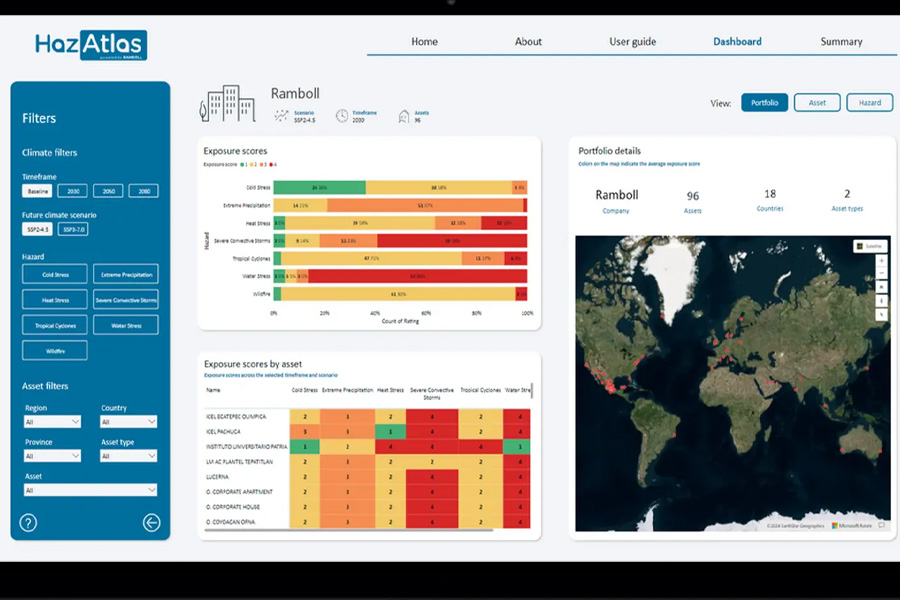The width and height of the screenshot is (900, 600).
Task: Click the help question mark icon
Action: pyautogui.click(x=28, y=522)
